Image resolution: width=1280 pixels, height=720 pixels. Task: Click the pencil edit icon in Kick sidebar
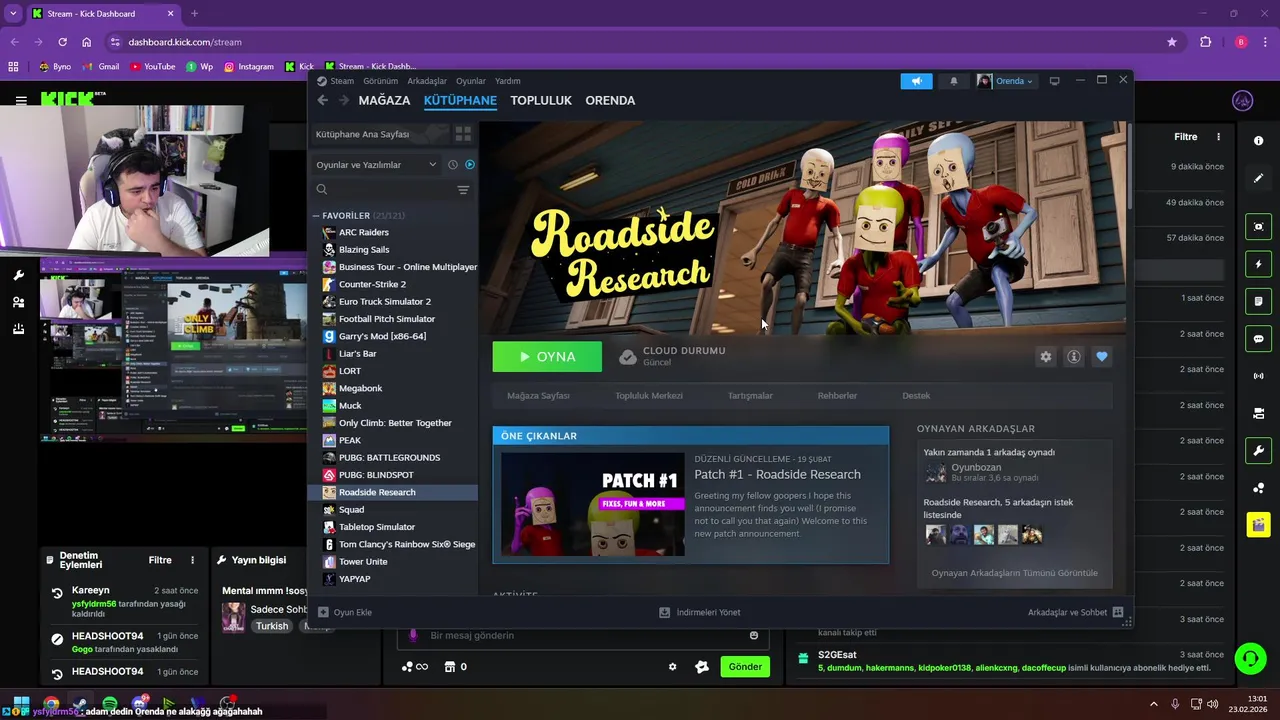click(1258, 178)
